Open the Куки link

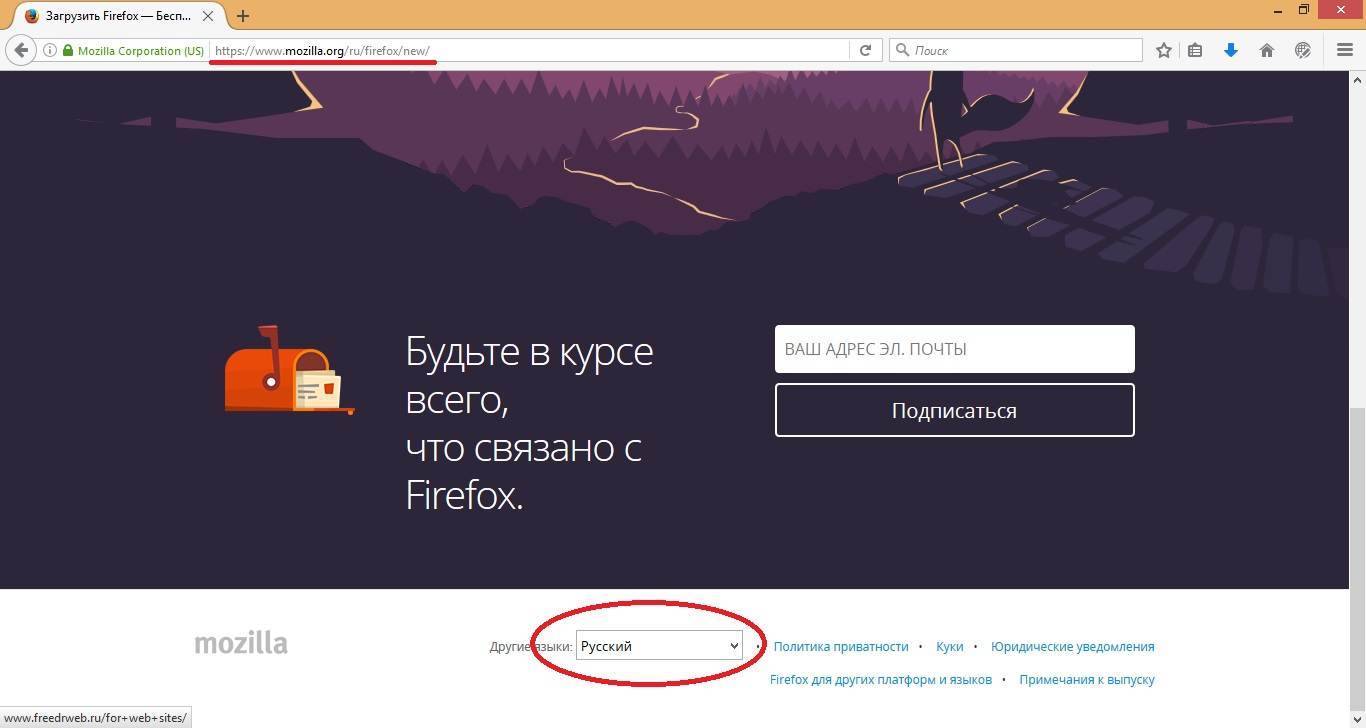point(949,647)
